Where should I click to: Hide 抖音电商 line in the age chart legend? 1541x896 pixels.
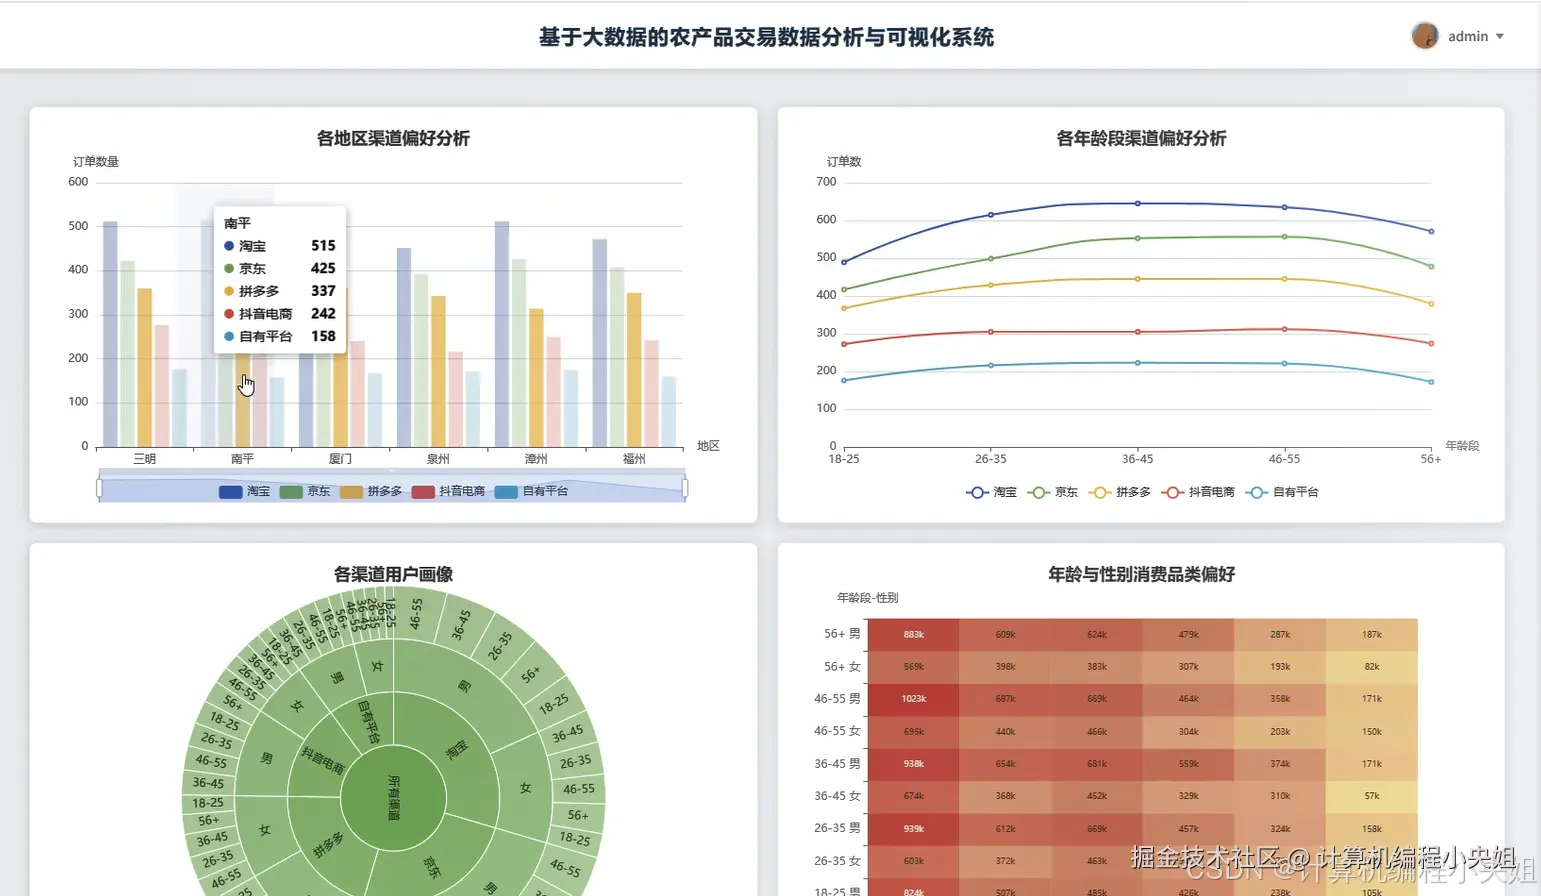point(1198,492)
